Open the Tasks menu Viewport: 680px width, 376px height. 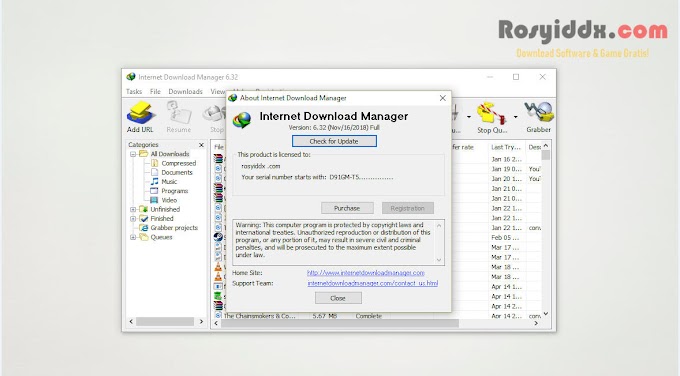coord(134,92)
